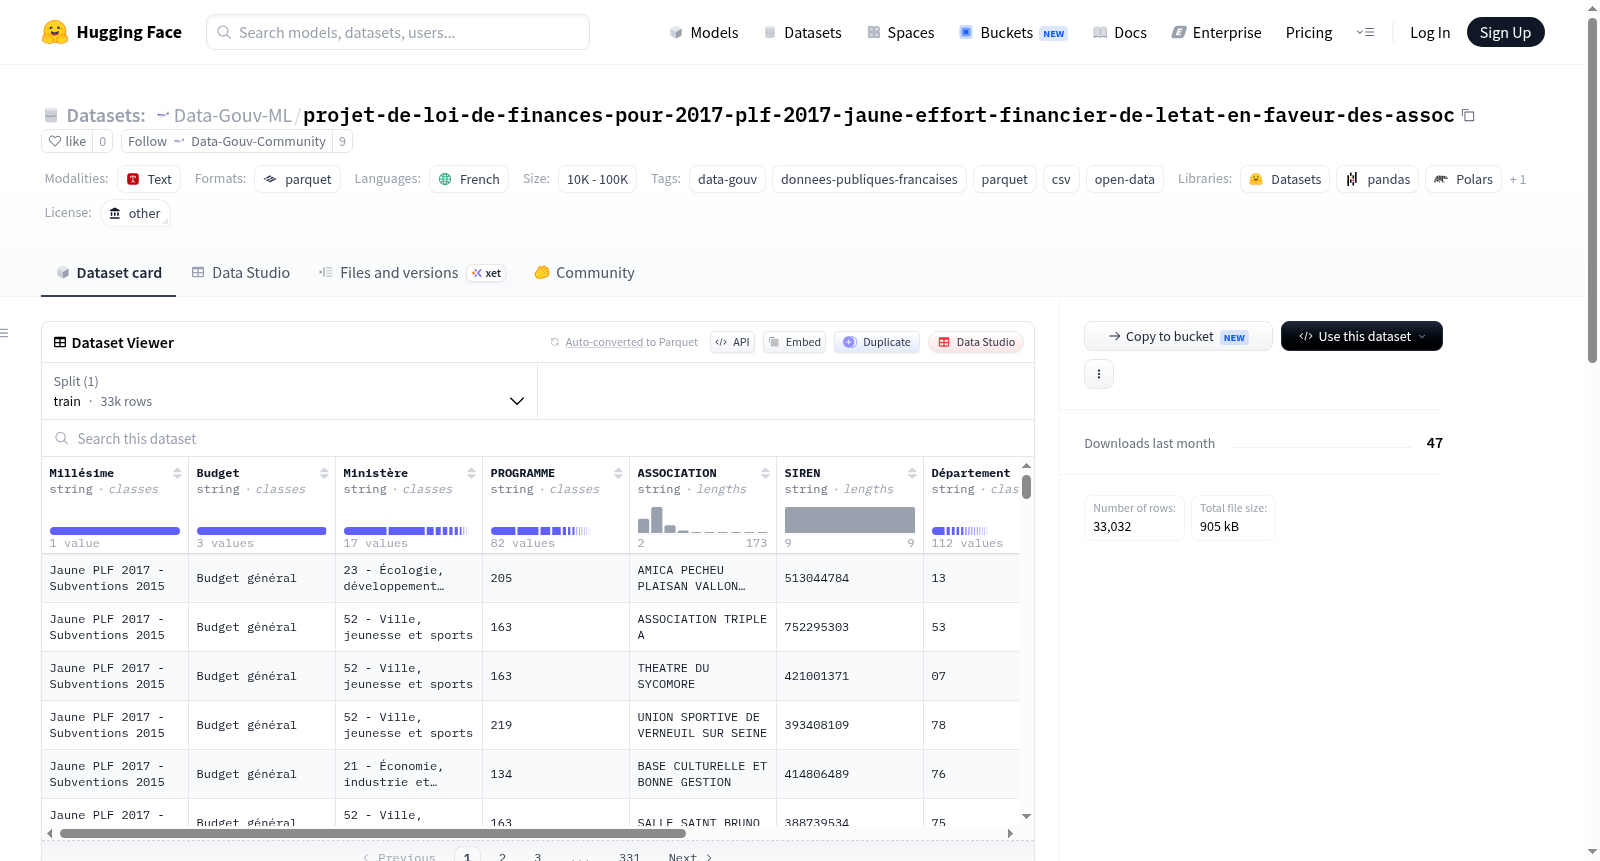Image resolution: width=1600 pixels, height=861 pixels.
Task: Sort the PROGRAMME column
Action: click(x=618, y=473)
